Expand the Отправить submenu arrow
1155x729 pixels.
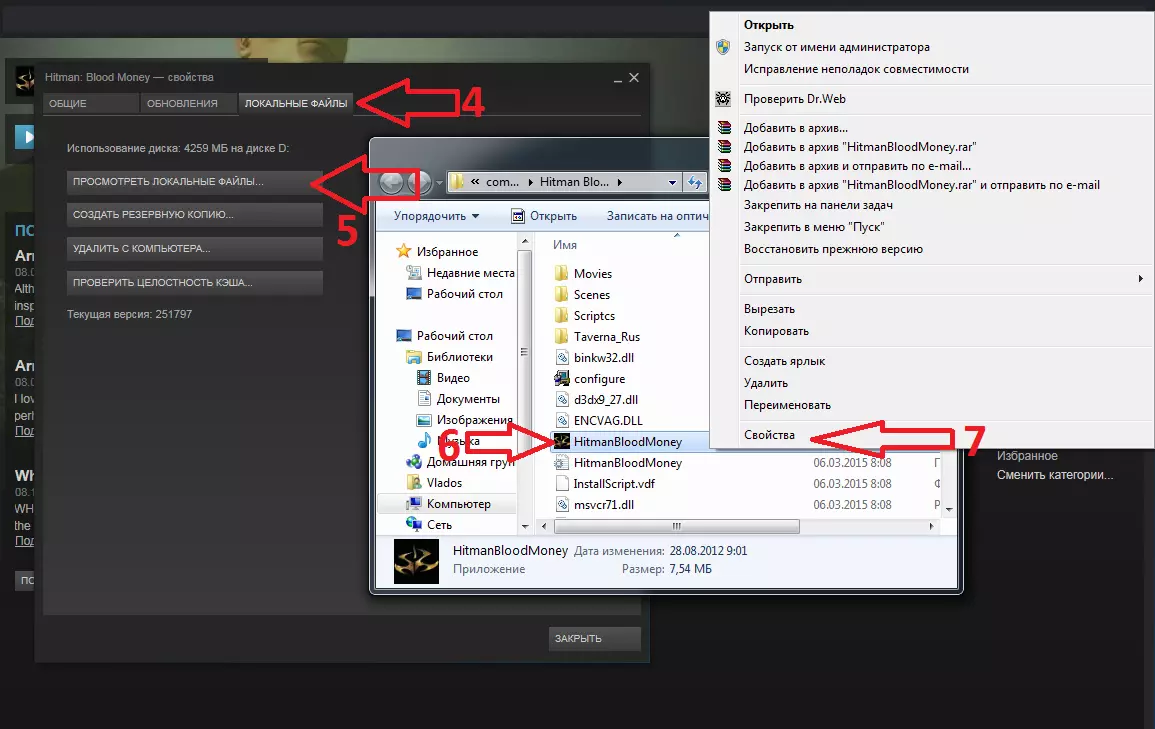[x=1140, y=278]
